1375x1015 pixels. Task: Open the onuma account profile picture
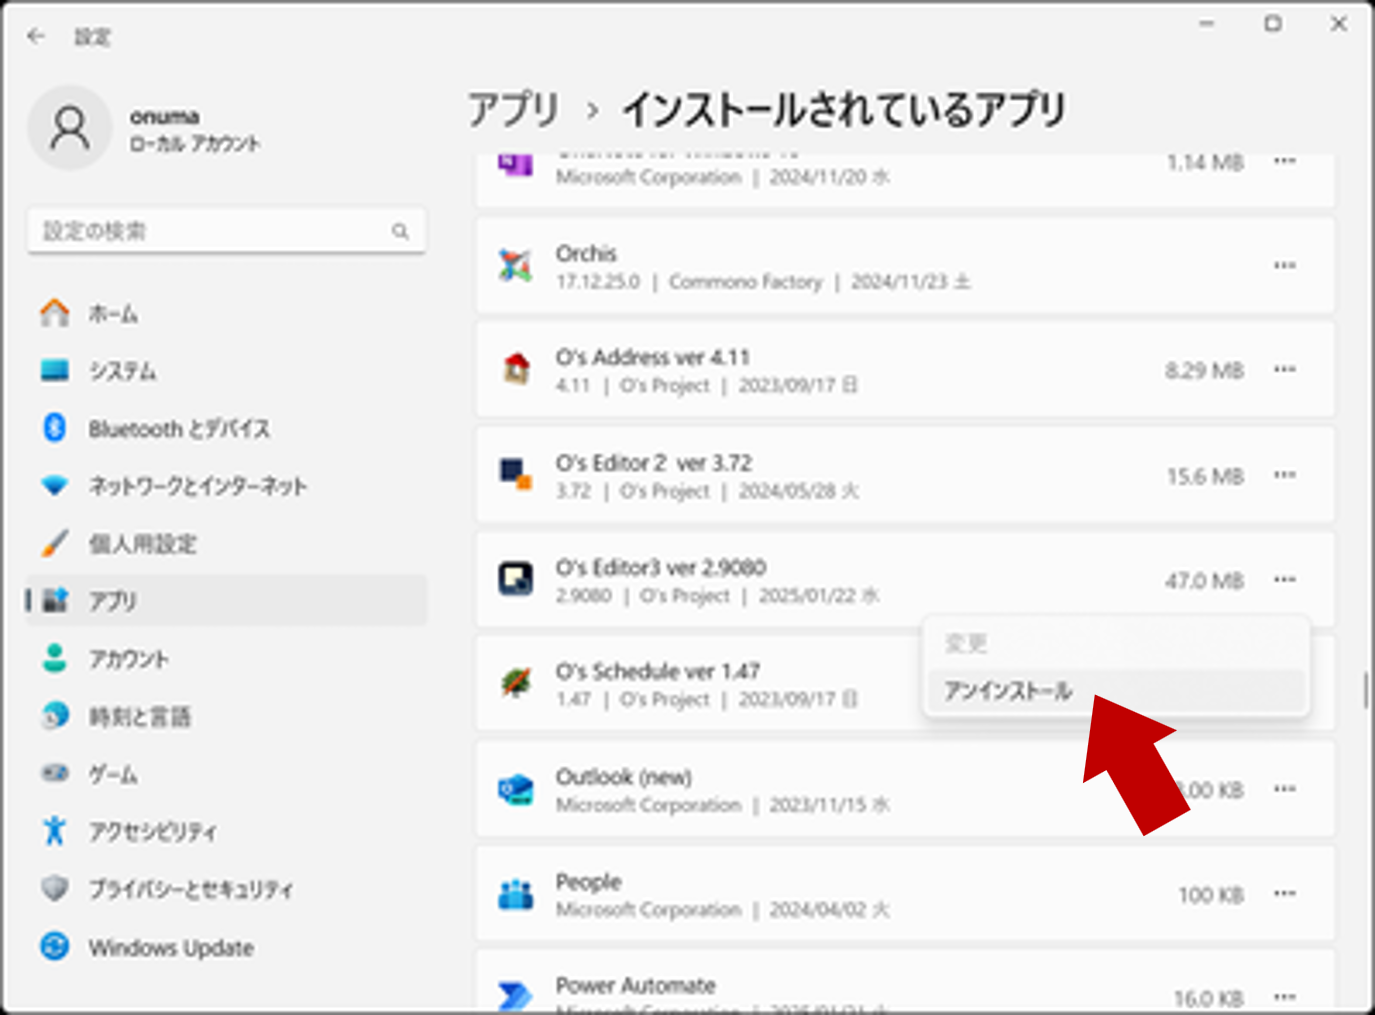coord(69,129)
